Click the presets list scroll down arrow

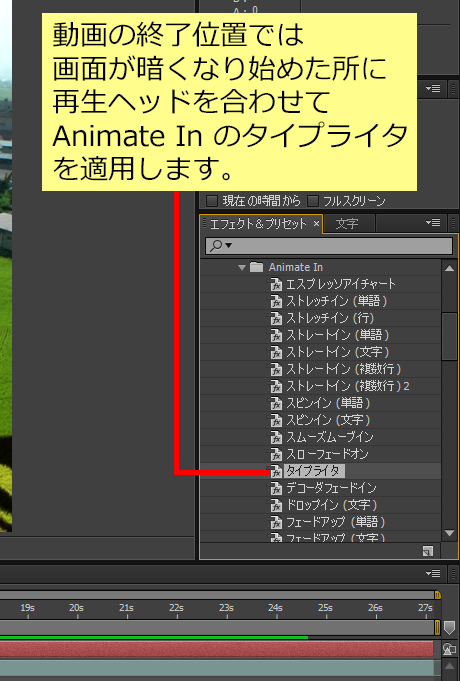[450, 533]
